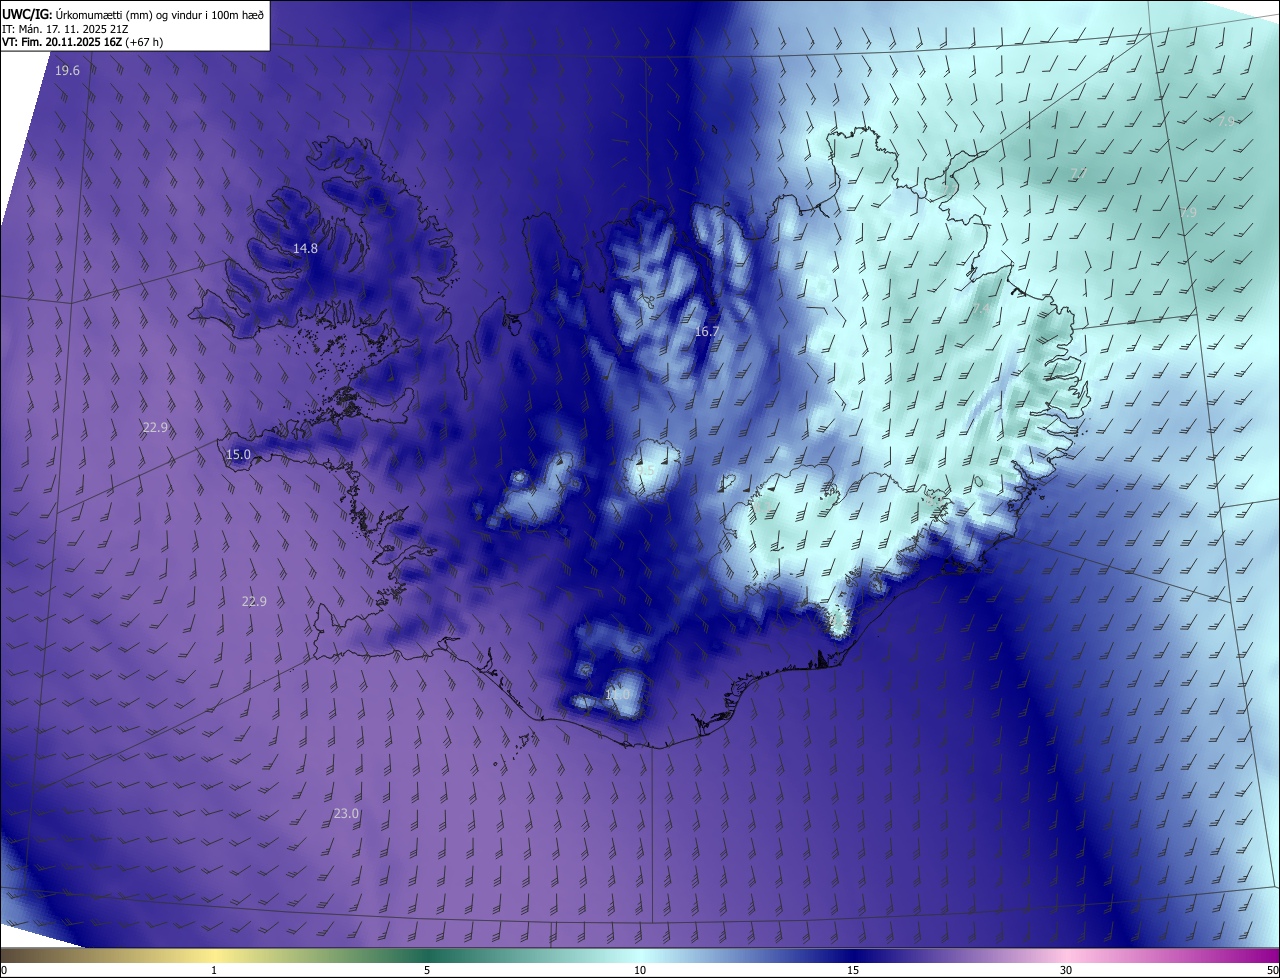1280x978 pixels.
Task: Click the faint 7.4 value label
Action: coord(981,308)
